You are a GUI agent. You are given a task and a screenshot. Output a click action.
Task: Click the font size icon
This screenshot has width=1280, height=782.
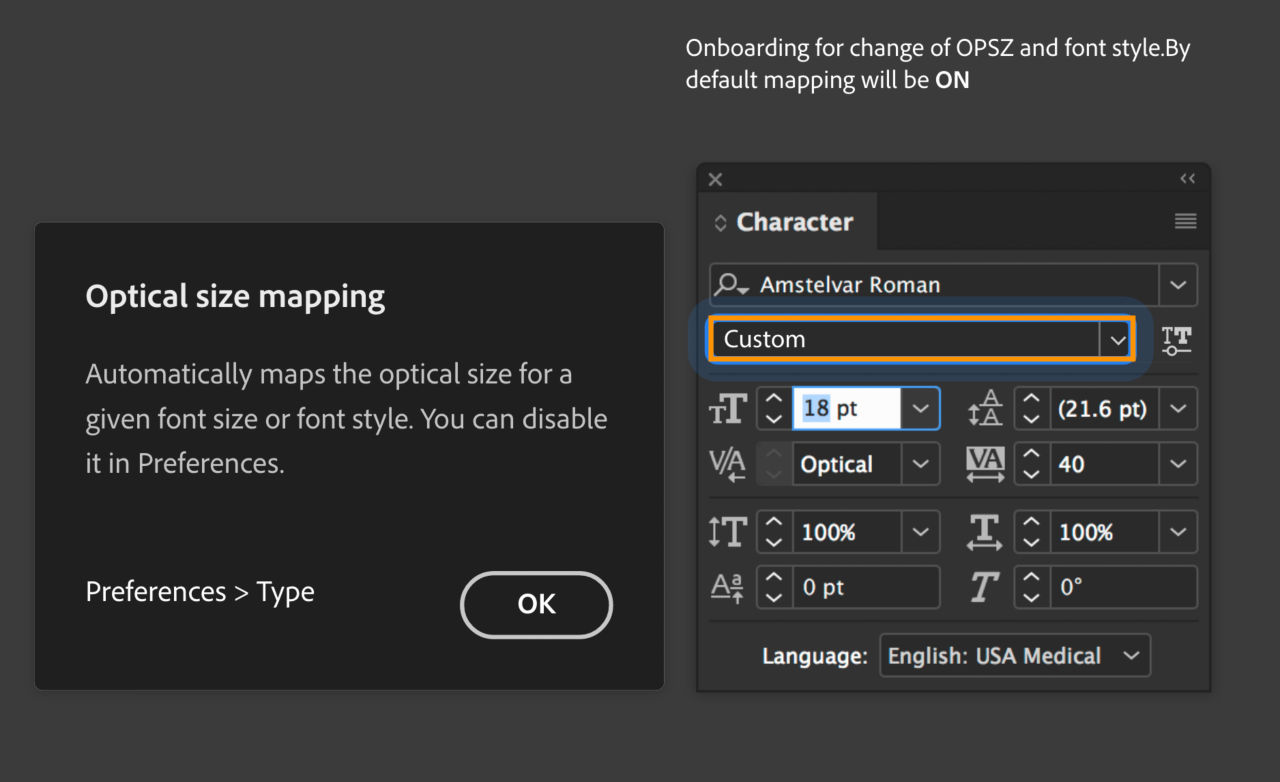pyautogui.click(x=728, y=408)
